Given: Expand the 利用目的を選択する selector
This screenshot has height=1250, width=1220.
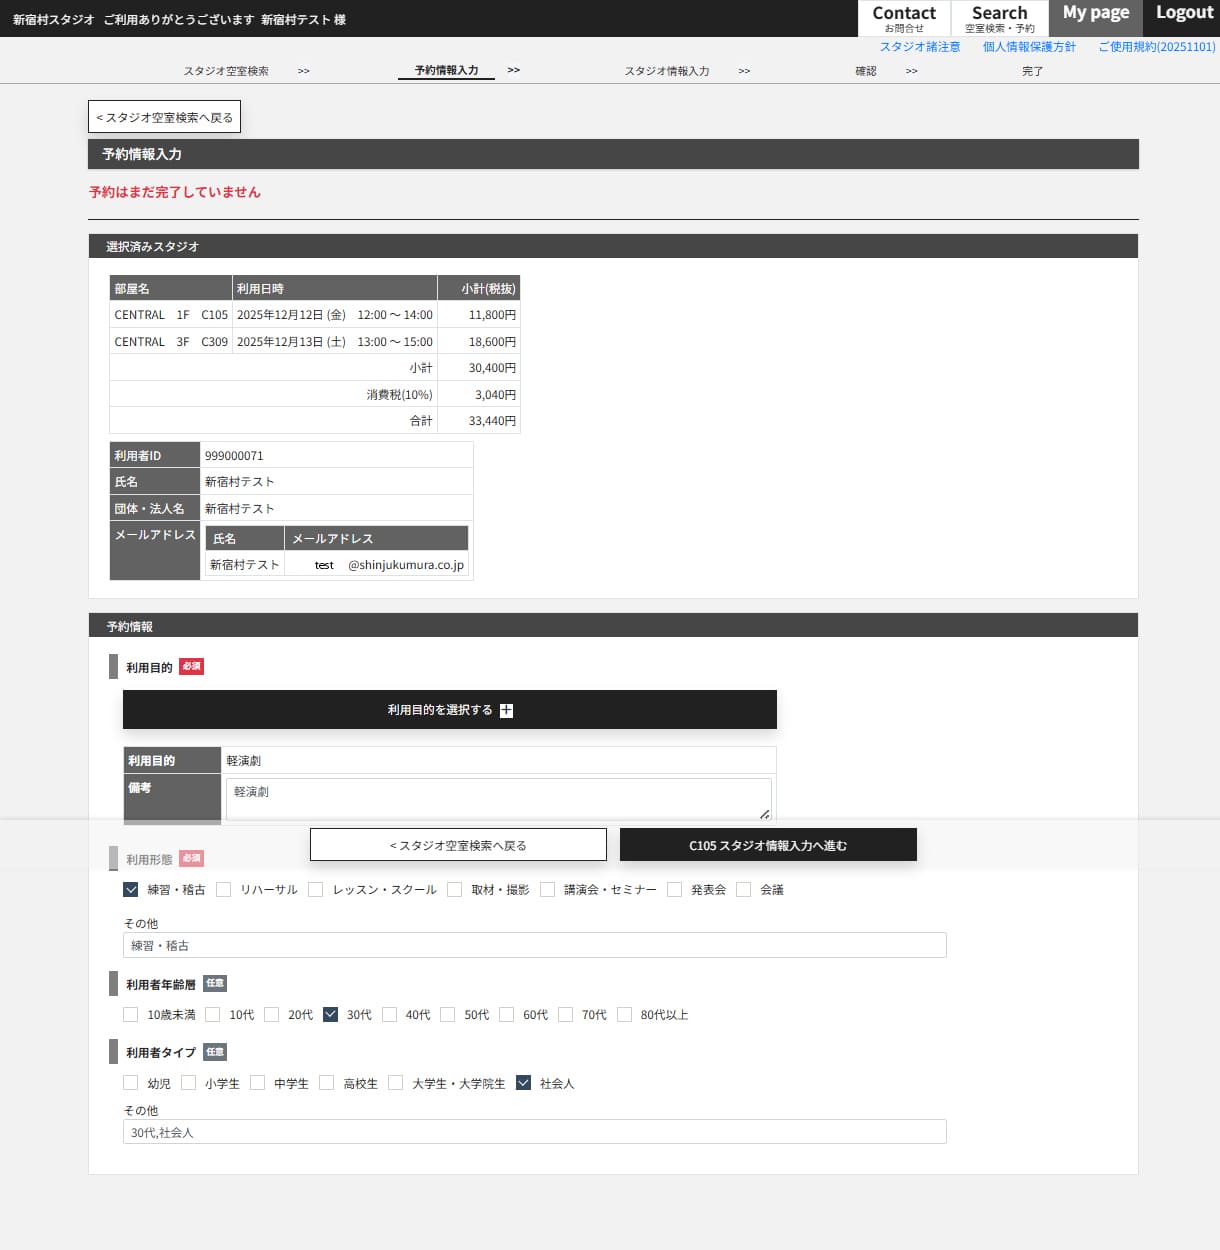Looking at the screenshot, I should (x=449, y=710).
